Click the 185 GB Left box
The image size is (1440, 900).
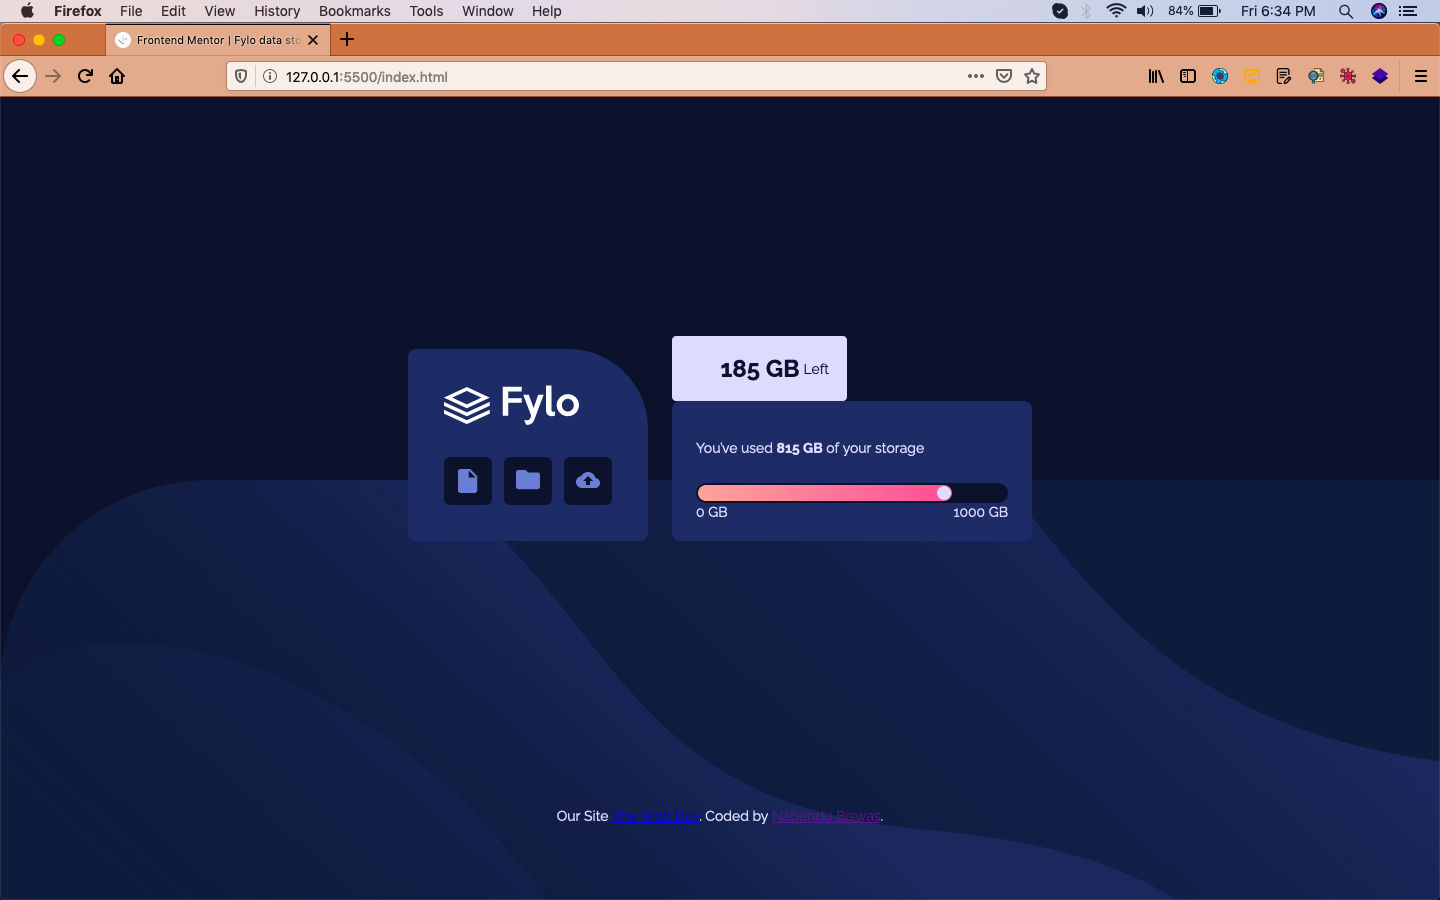click(759, 368)
